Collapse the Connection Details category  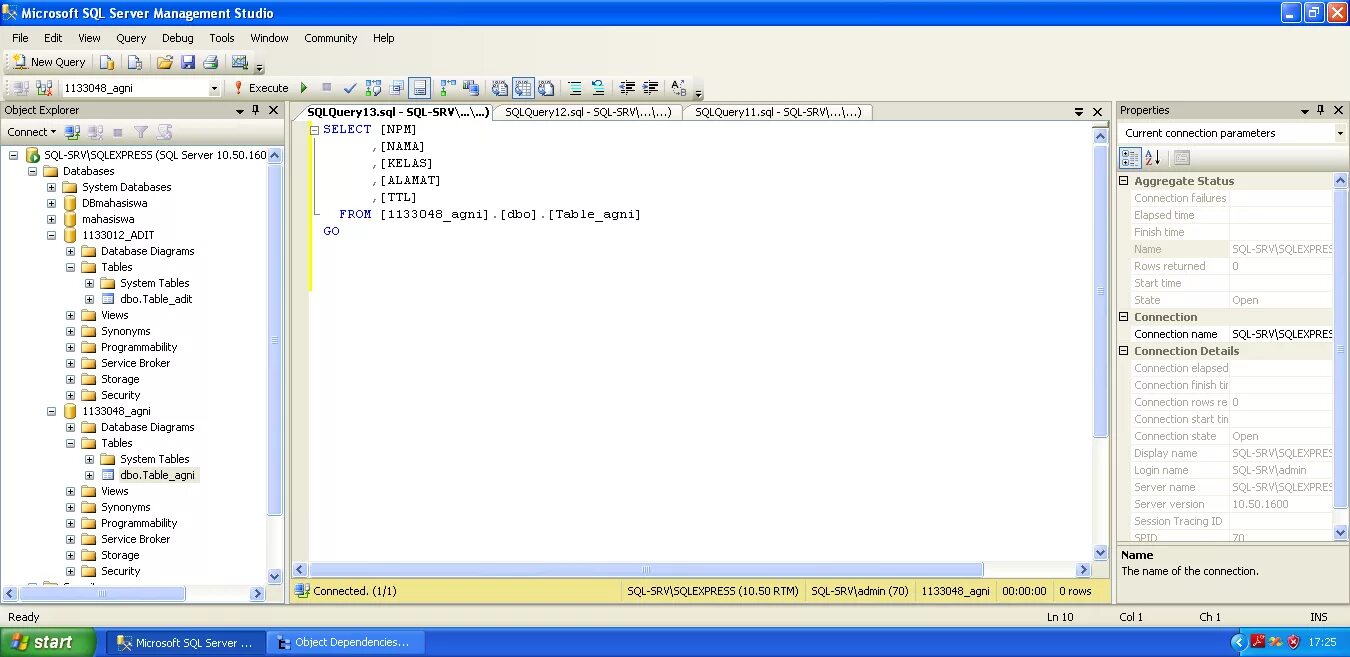(1124, 351)
